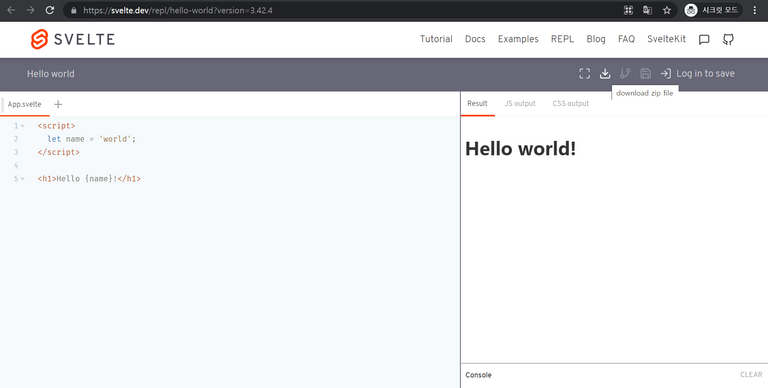The image size is (768, 388).
Task: Click the 'world' string in code
Action: pyautogui.click(x=115, y=139)
